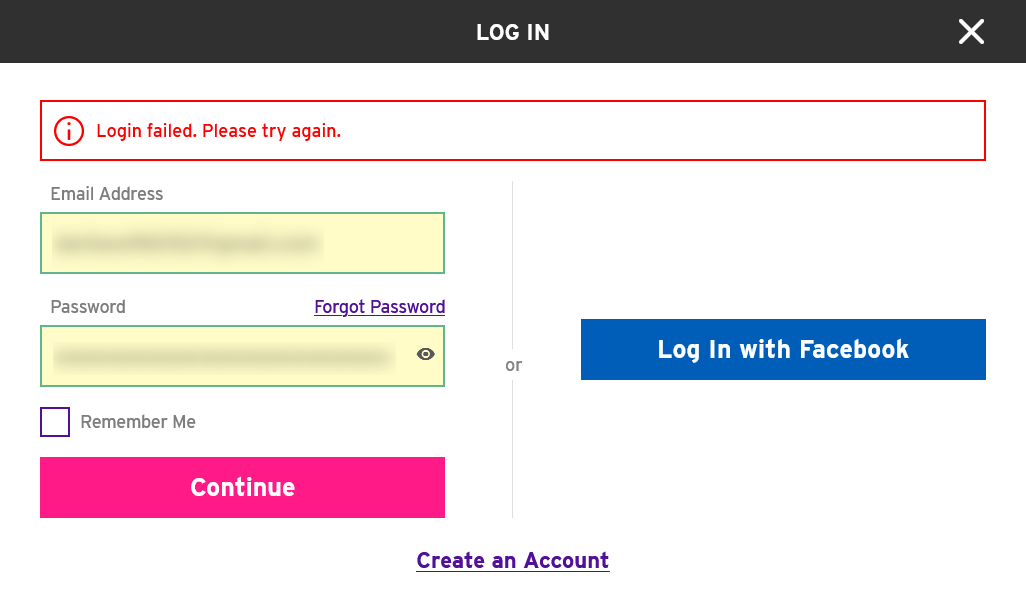Click inside the Password field
This screenshot has height=603, width=1026.
tap(220, 356)
